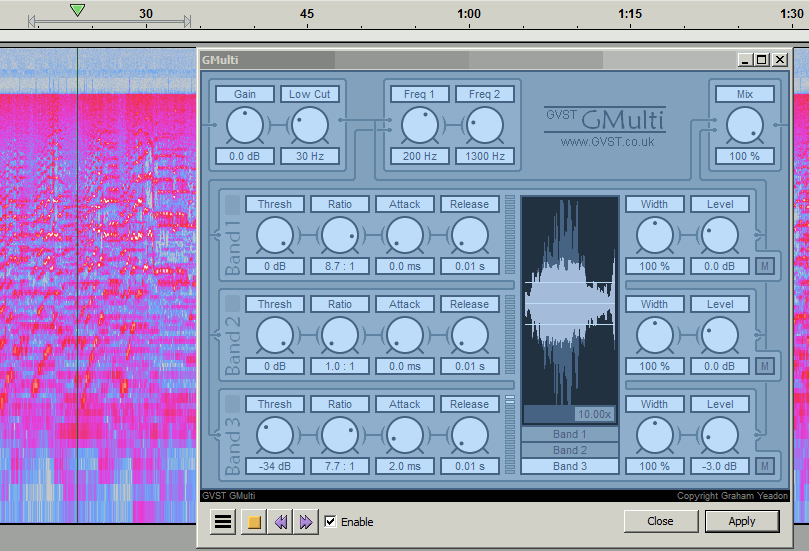Click the 0.0 dB Gain value field
Viewport: 809px width, 551px height.
coord(245,156)
